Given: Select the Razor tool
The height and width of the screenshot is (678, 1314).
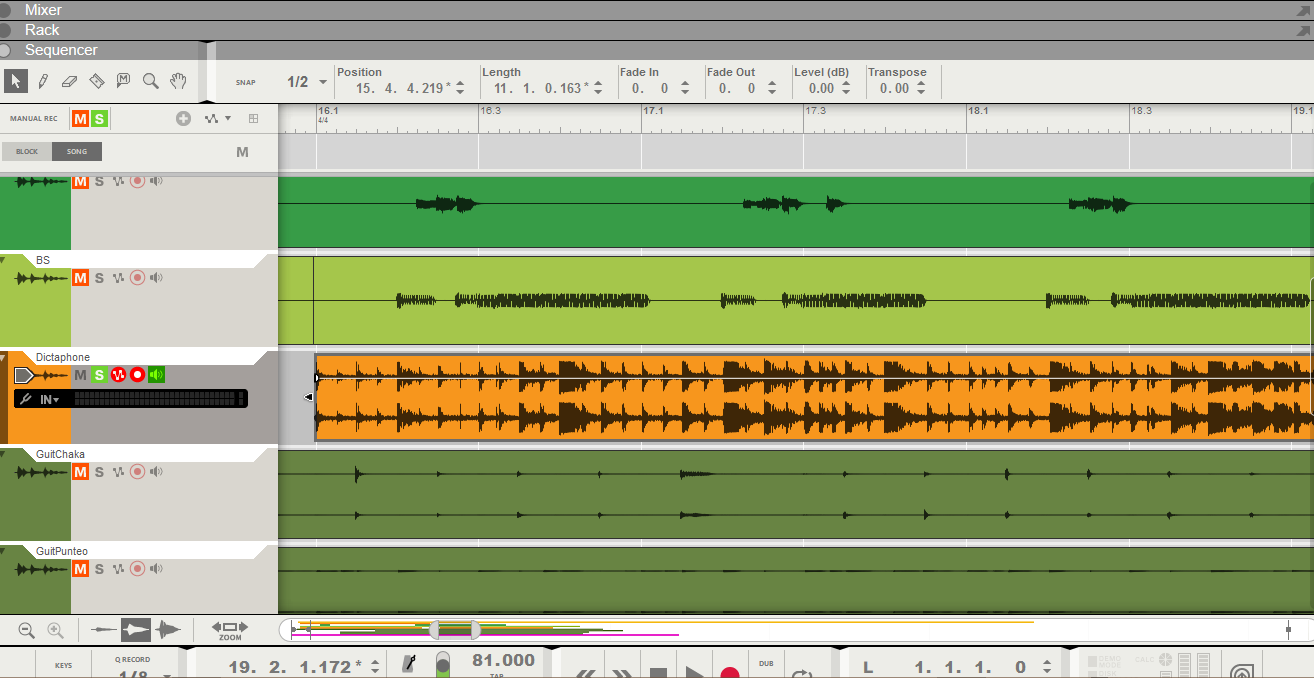Looking at the screenshot, I should point(97,81).
